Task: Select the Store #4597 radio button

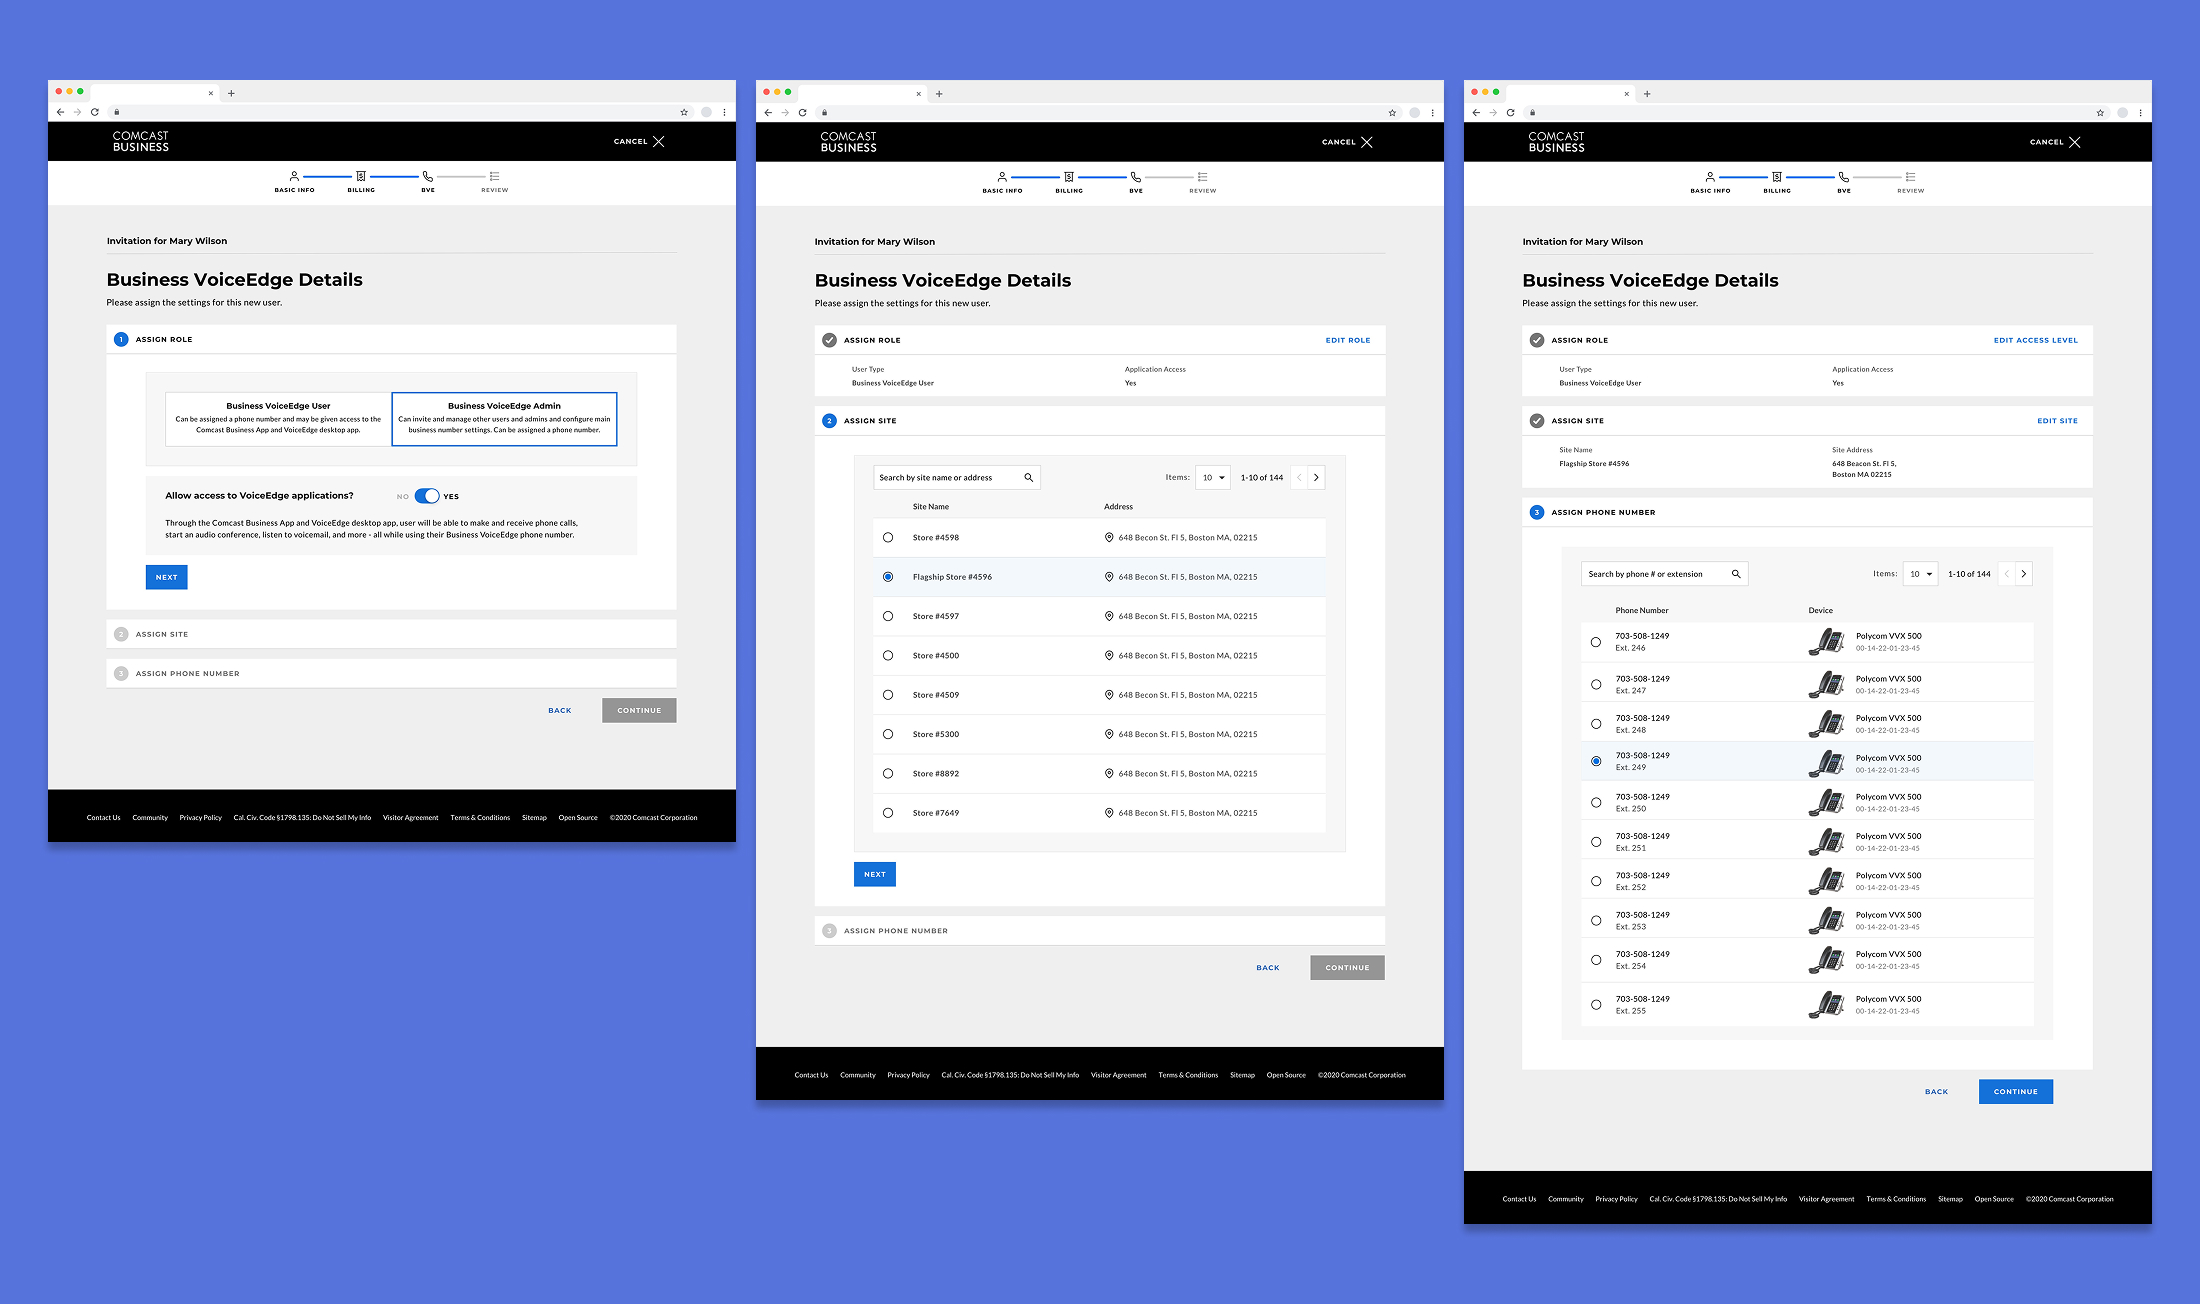Action: 888,616
